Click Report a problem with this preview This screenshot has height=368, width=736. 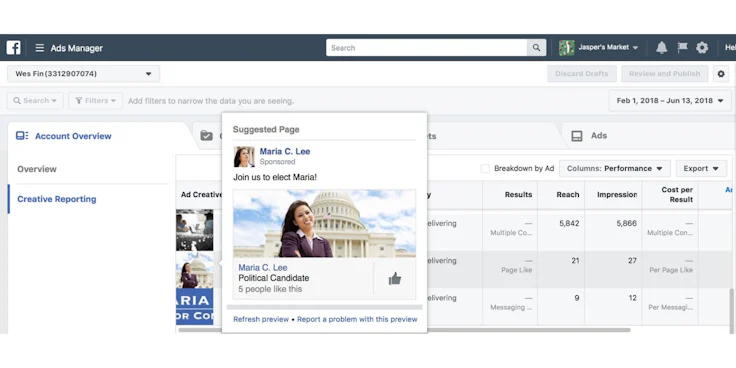[x=357, y=319]
